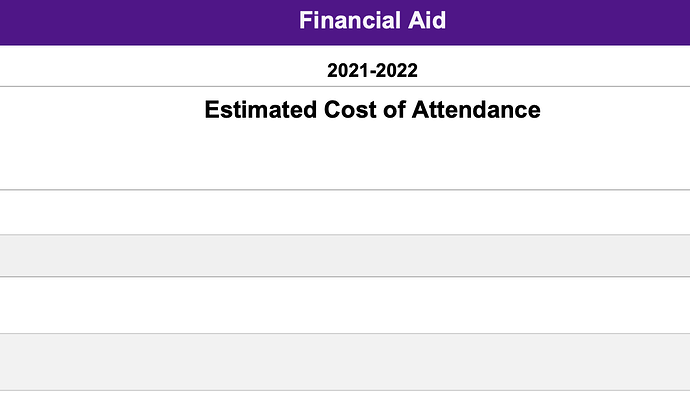
Task: Click the upper gray shaded table row
Action: (345, 256)
